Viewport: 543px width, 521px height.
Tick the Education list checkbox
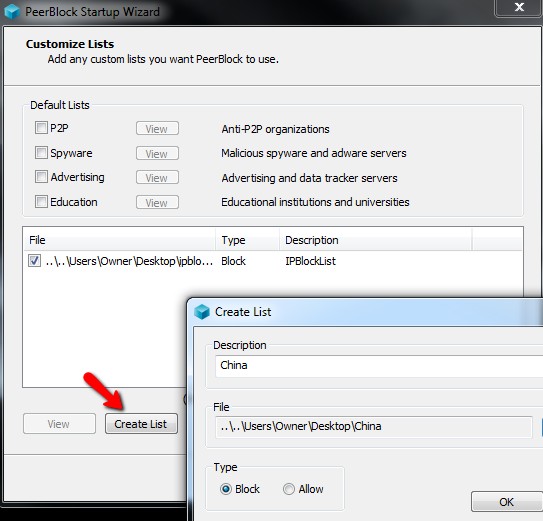41,202
